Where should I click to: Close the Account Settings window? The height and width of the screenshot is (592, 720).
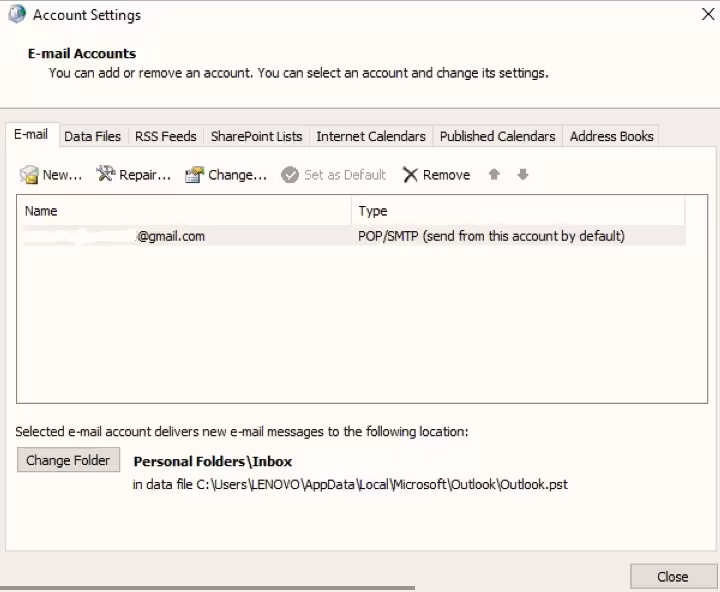click(708, 15)
